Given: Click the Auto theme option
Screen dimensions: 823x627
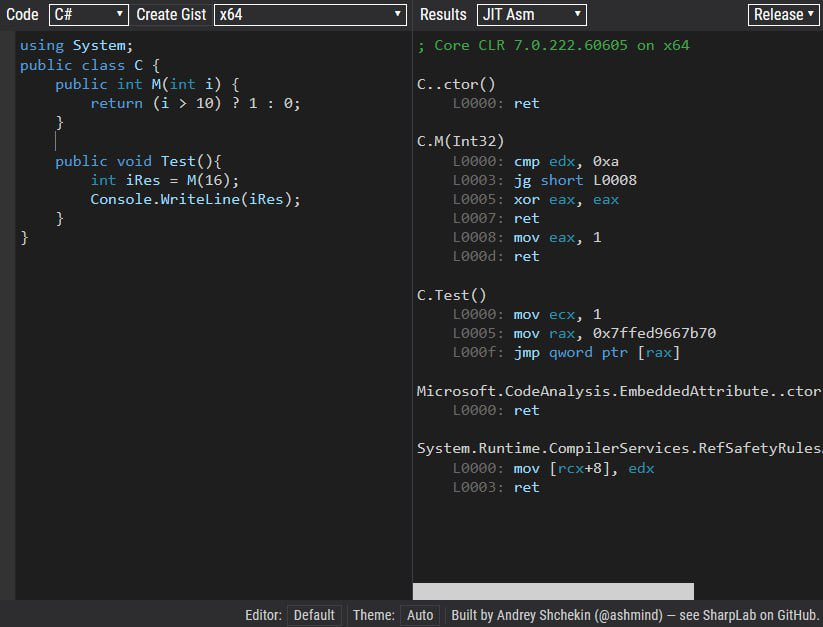Looking at the screenshot, I should pos(420,615).
